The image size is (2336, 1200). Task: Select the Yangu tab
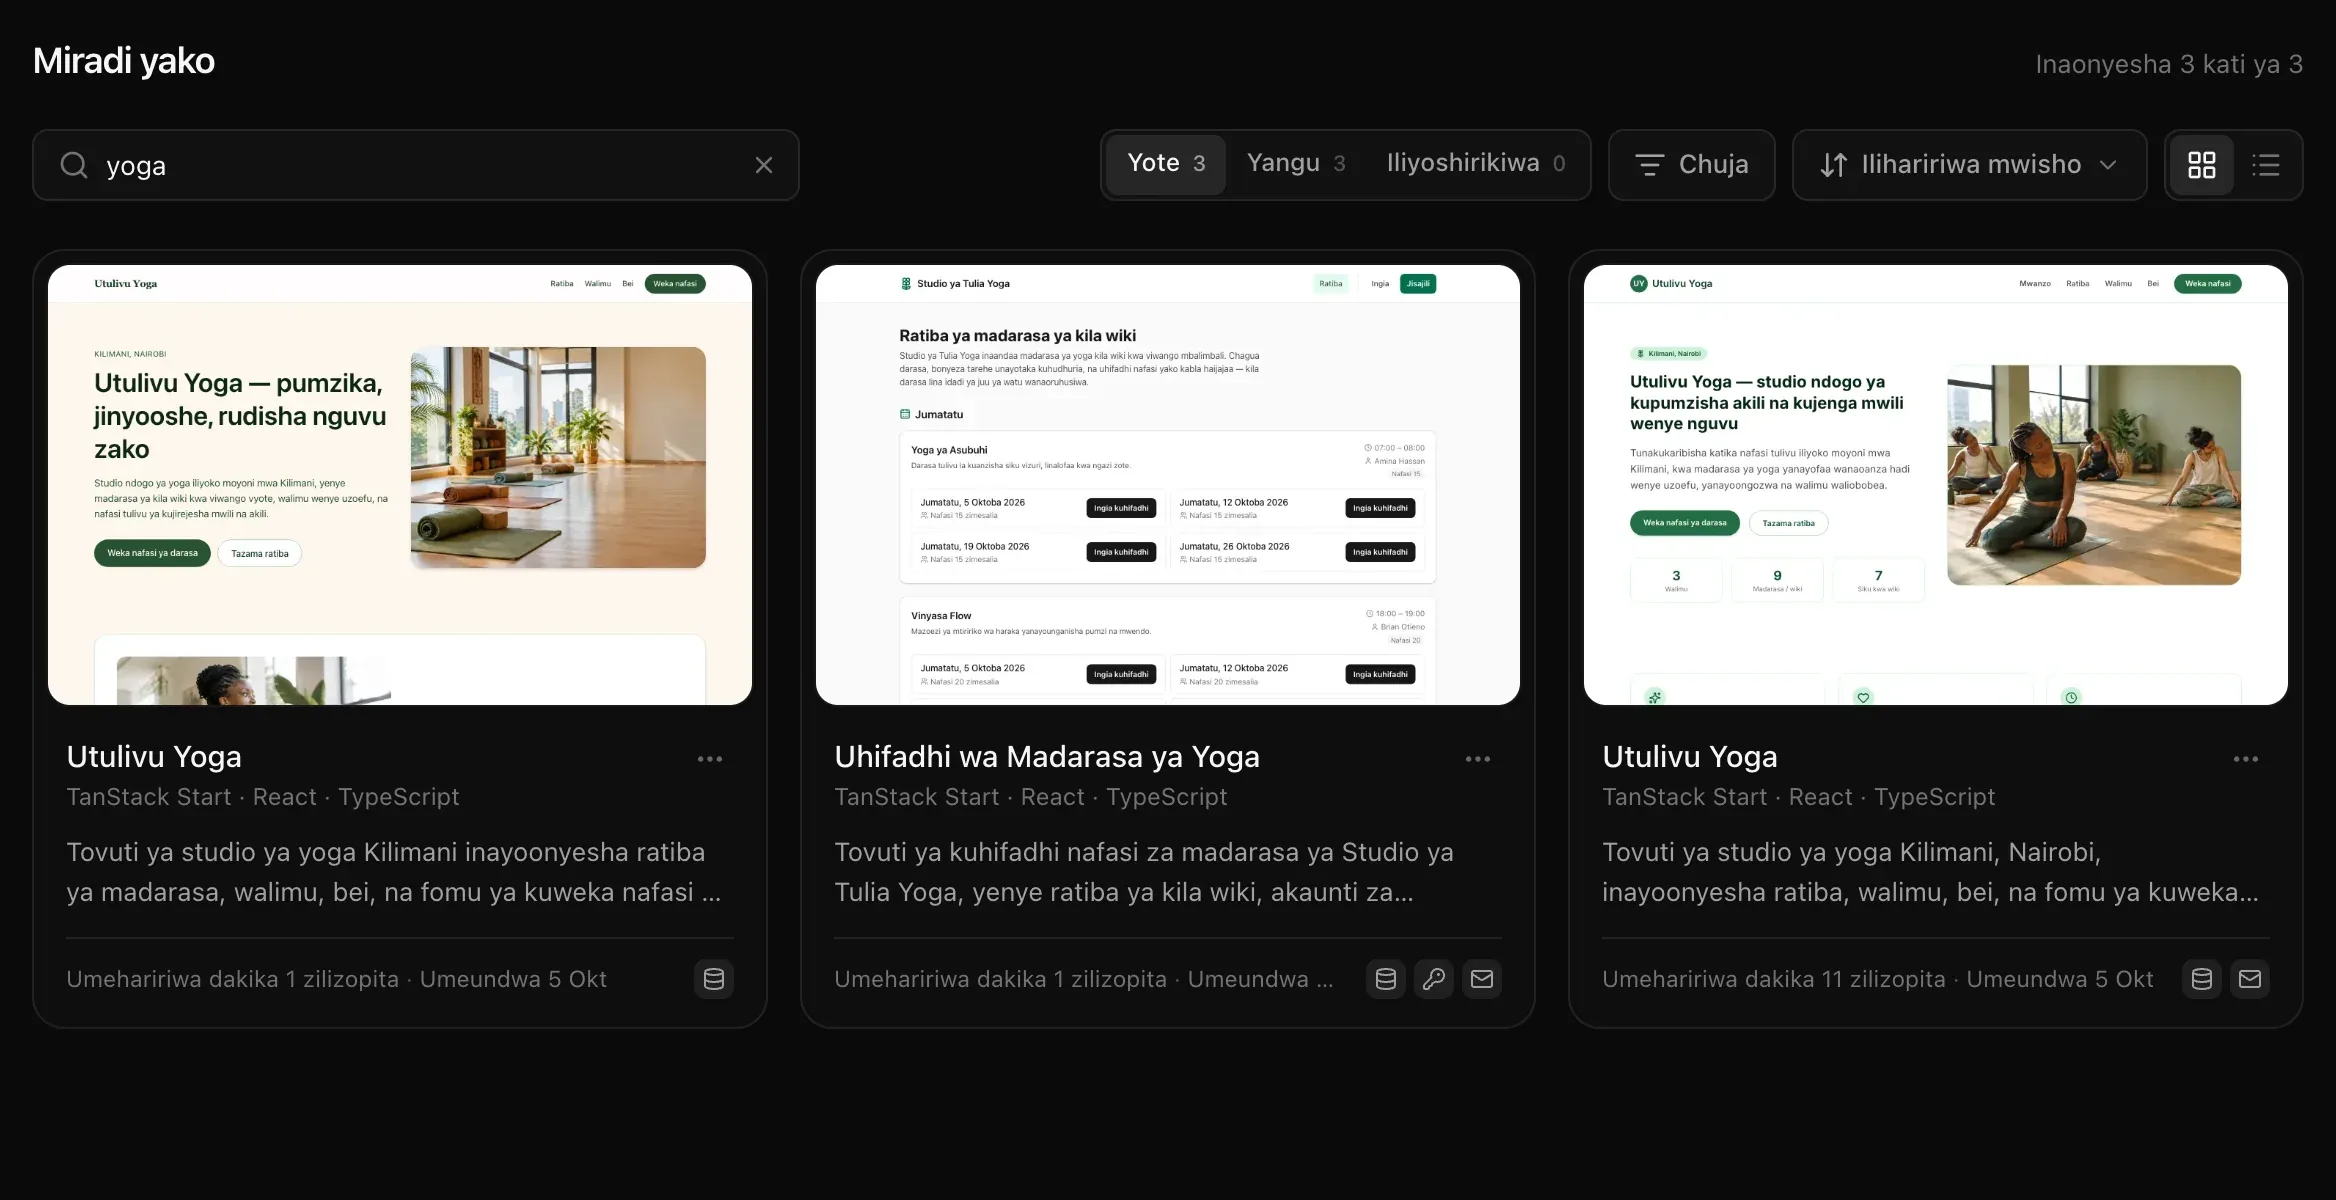[1296, 164]
